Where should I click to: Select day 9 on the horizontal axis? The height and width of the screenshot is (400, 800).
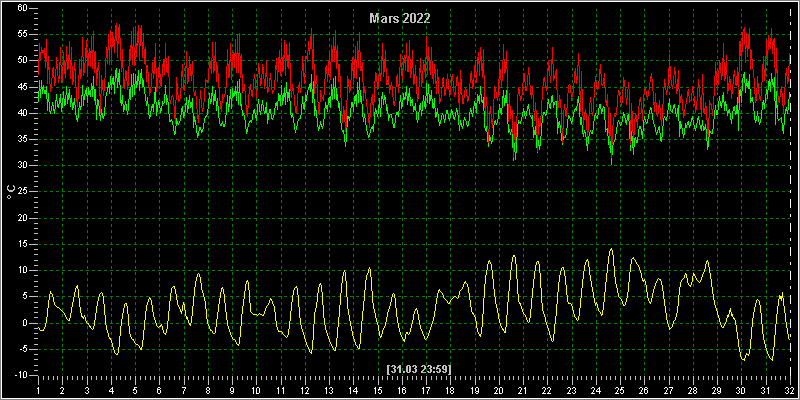point(232,390)
